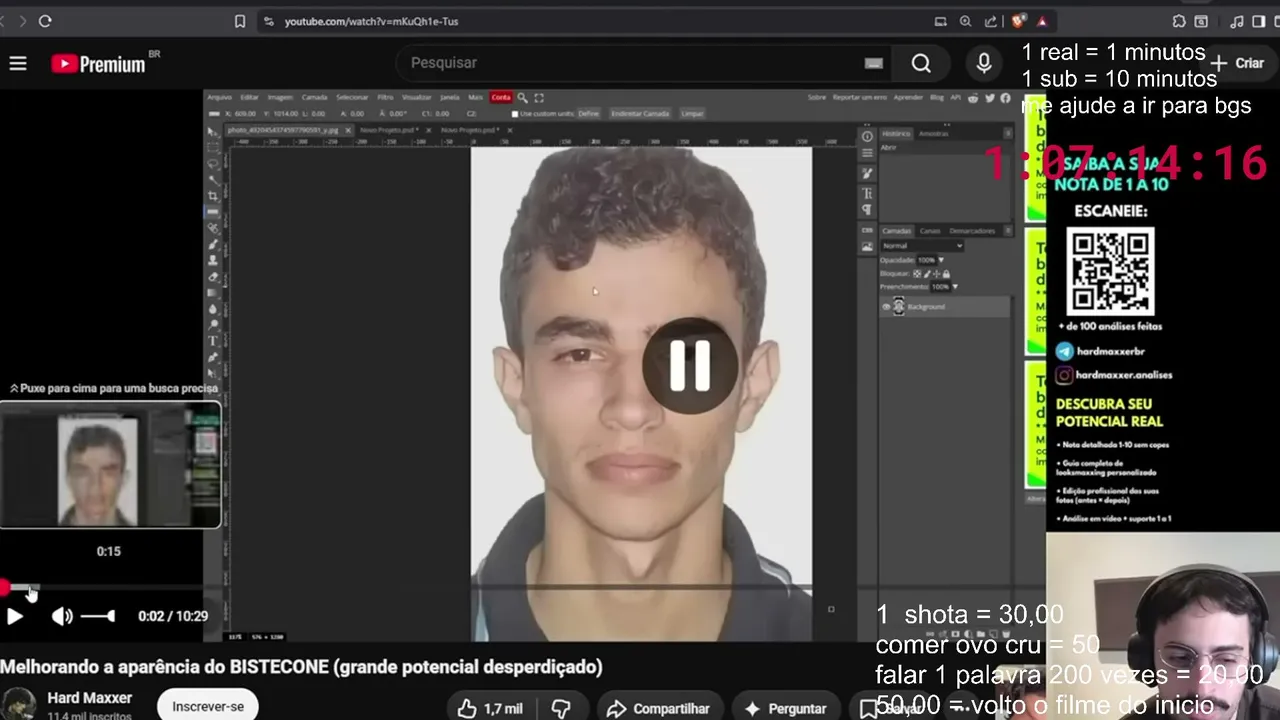Click the Photopea search magnifier icon
The width and height of the screenshot is (1280, 720).
pyautogui.click(x=522, y=97)
